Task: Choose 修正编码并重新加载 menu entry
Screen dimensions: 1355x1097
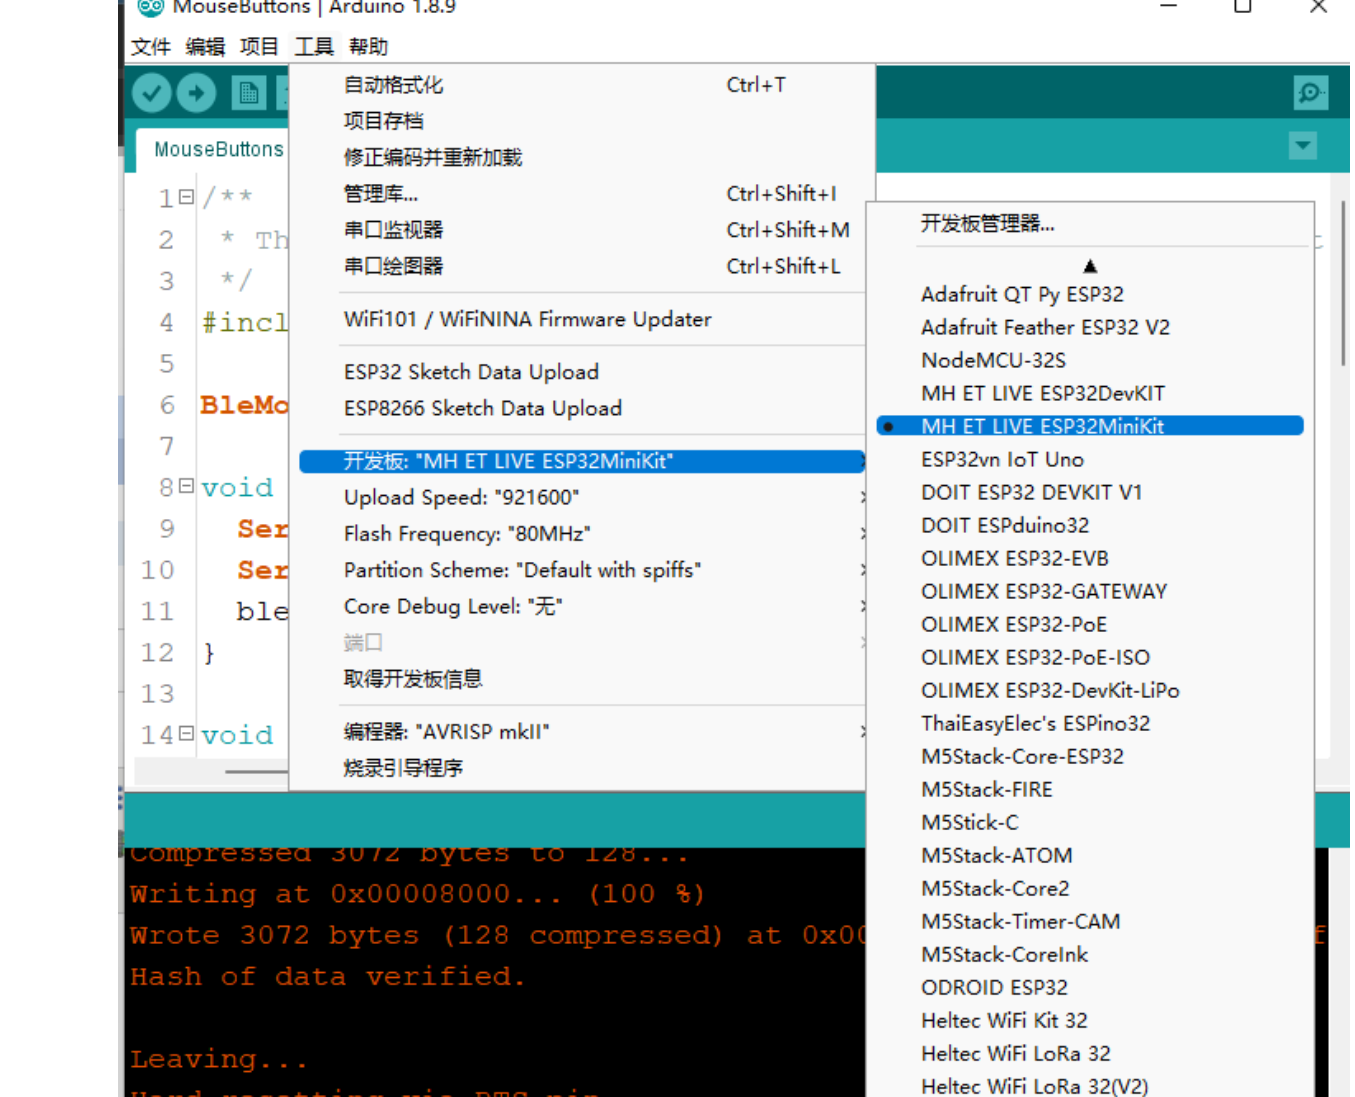Action: tap(582, 157)
